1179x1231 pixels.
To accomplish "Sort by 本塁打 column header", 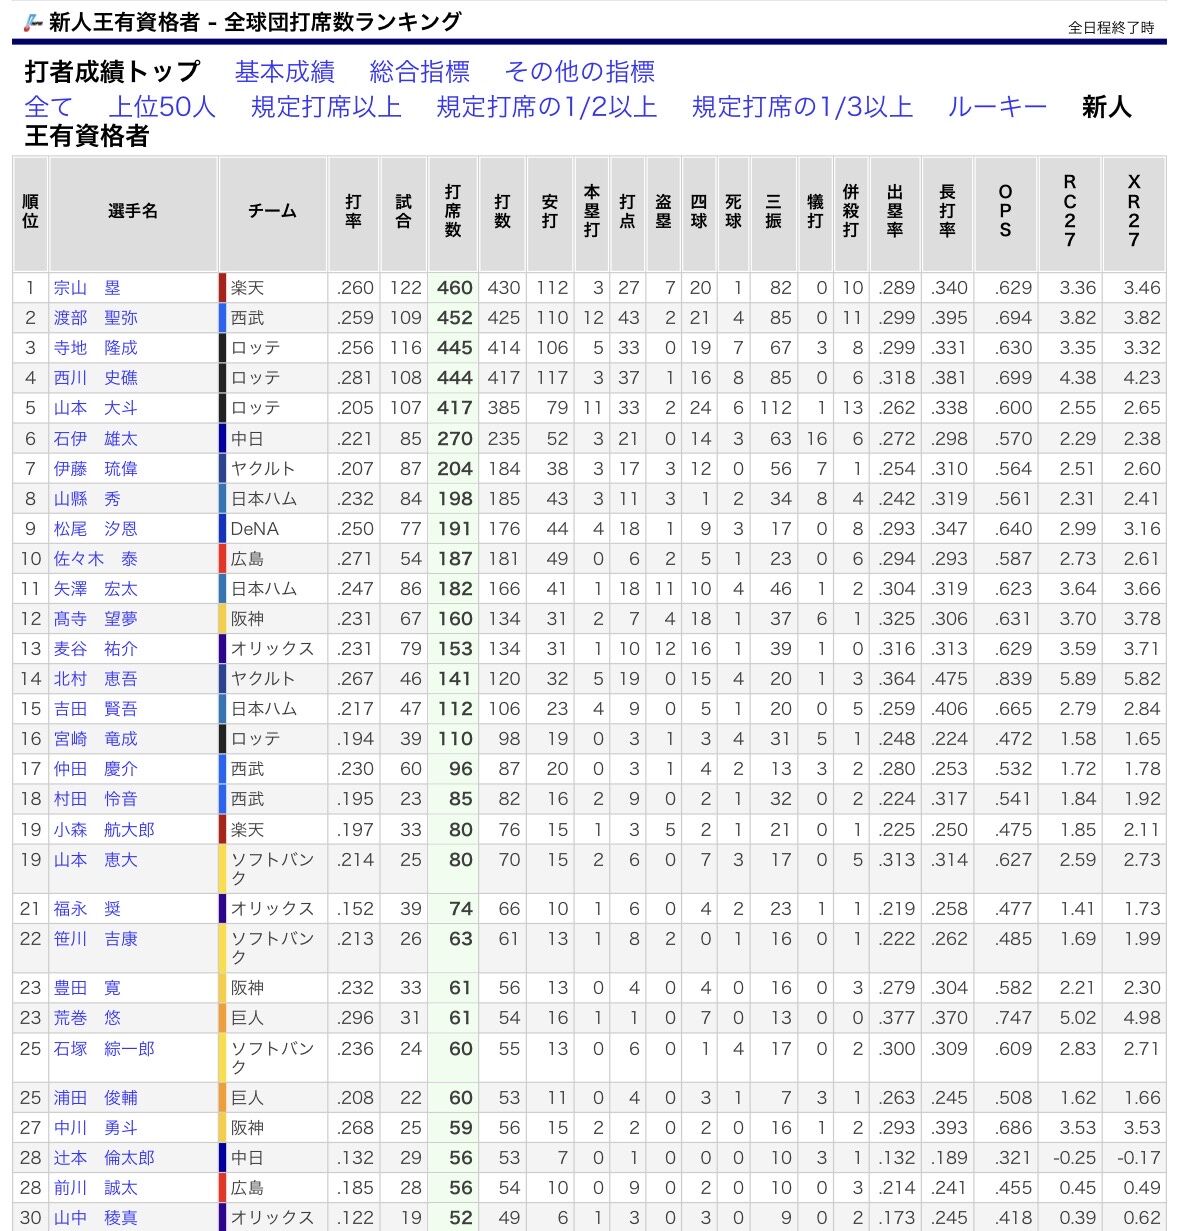I will click(592, 212).
